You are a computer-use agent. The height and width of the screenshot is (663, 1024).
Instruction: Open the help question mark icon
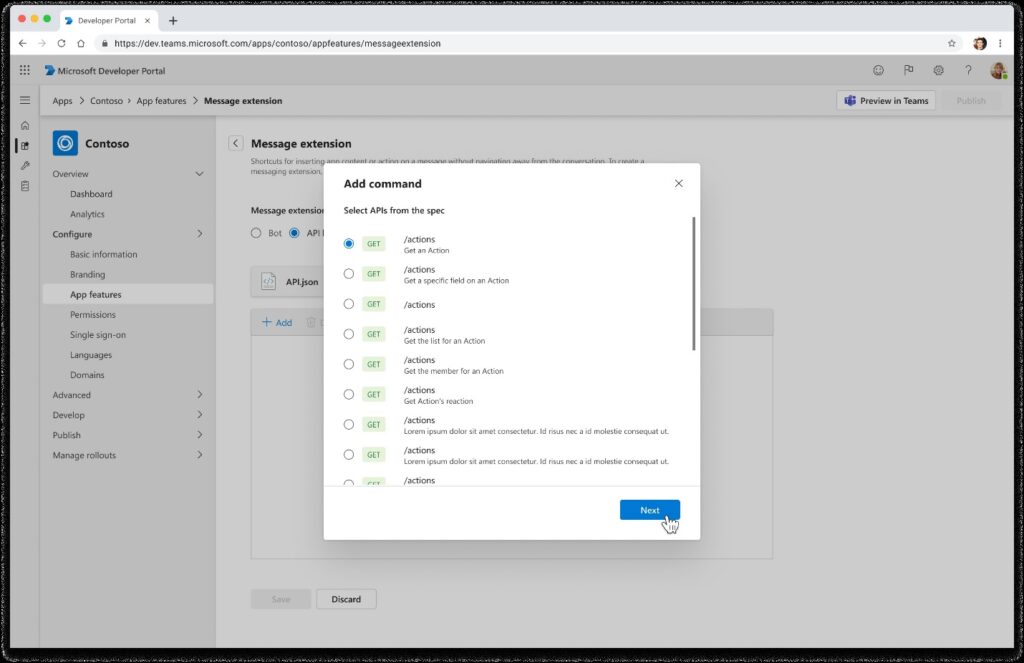pos(968,71)
